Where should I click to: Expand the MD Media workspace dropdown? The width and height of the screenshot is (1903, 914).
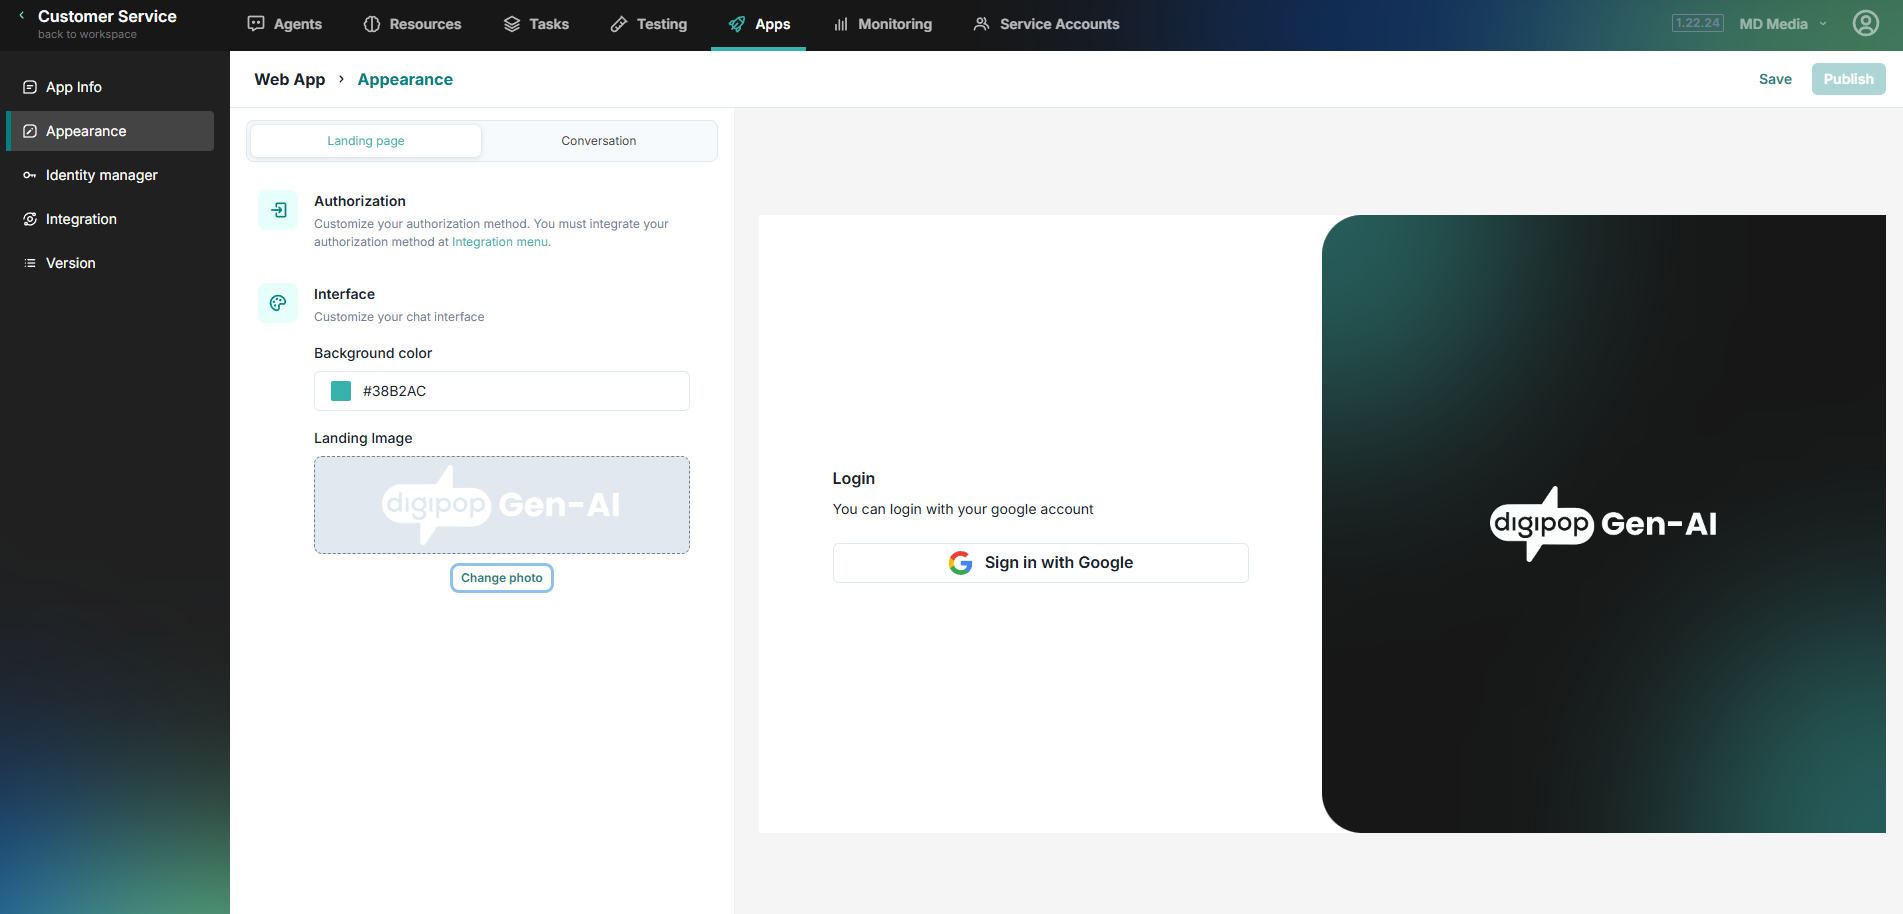(x=1782, y=24)
